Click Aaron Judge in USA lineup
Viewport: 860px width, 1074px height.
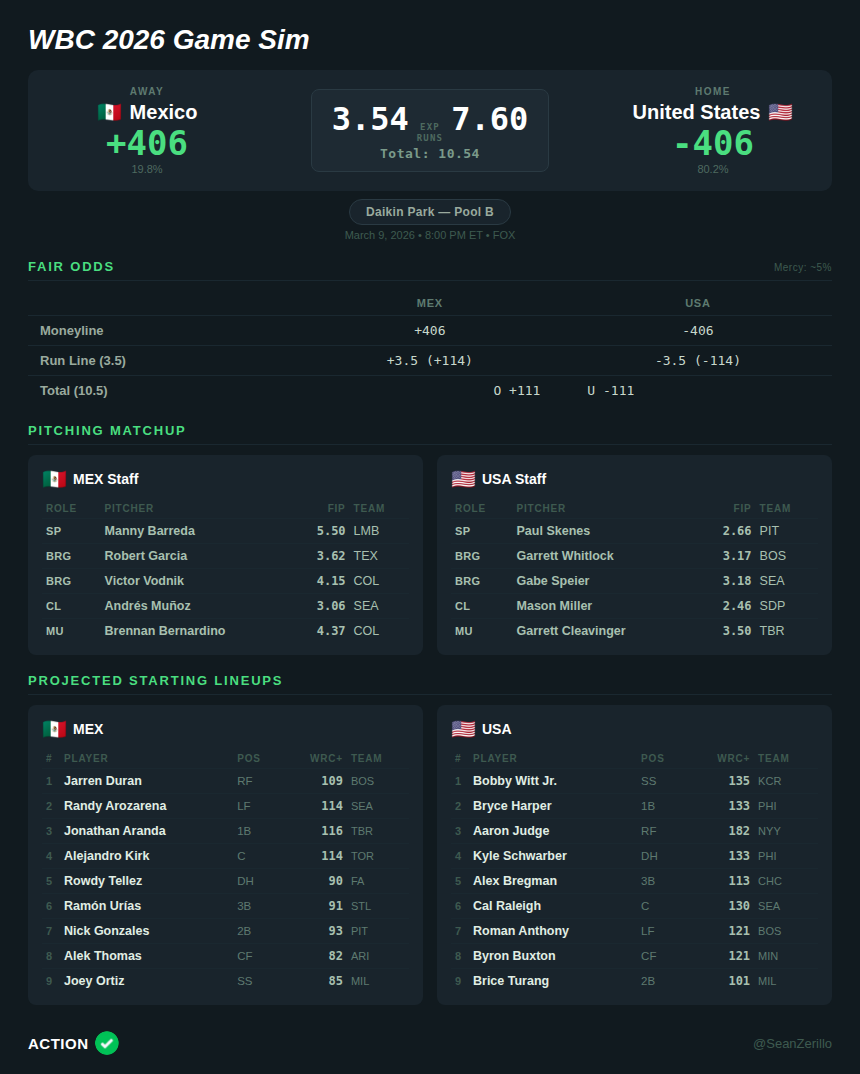(511, 831)
